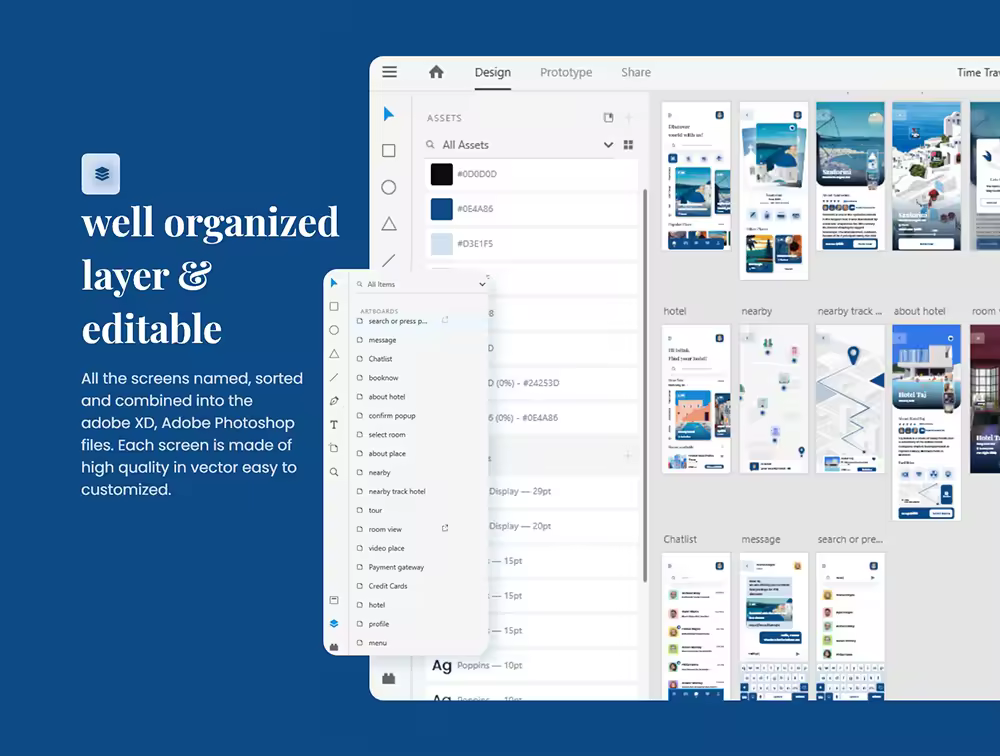
Task: Click the 'search or pre...' artboard title on canvas
Action: 850,539
